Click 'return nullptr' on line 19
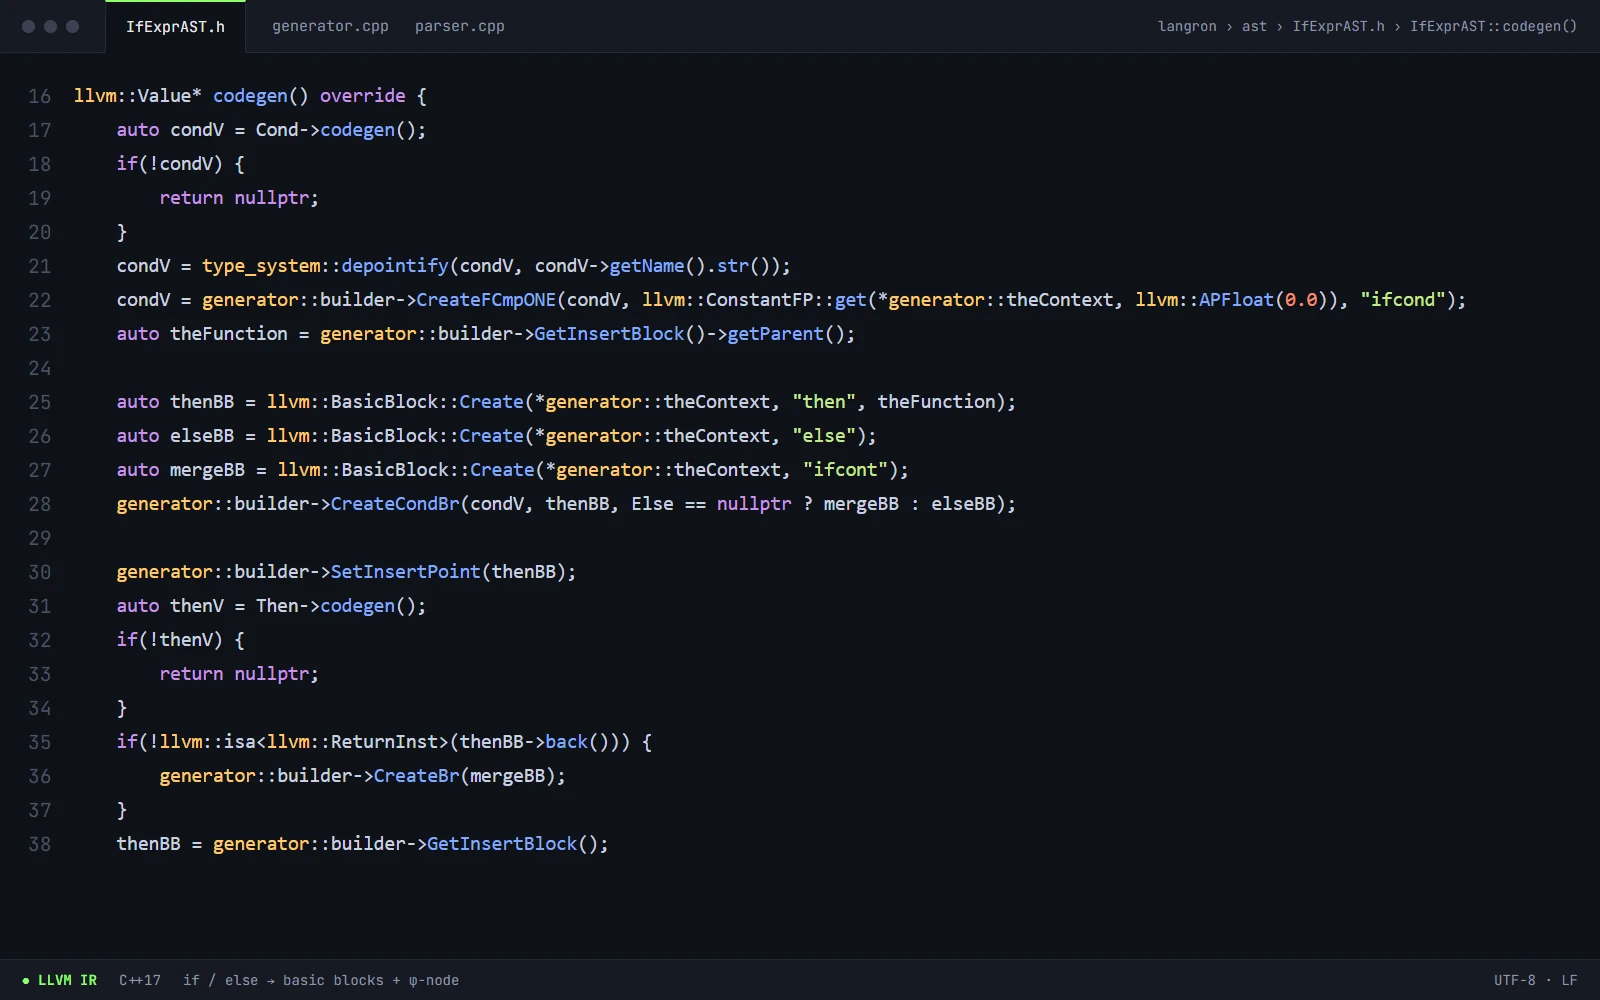 point(234,198)
